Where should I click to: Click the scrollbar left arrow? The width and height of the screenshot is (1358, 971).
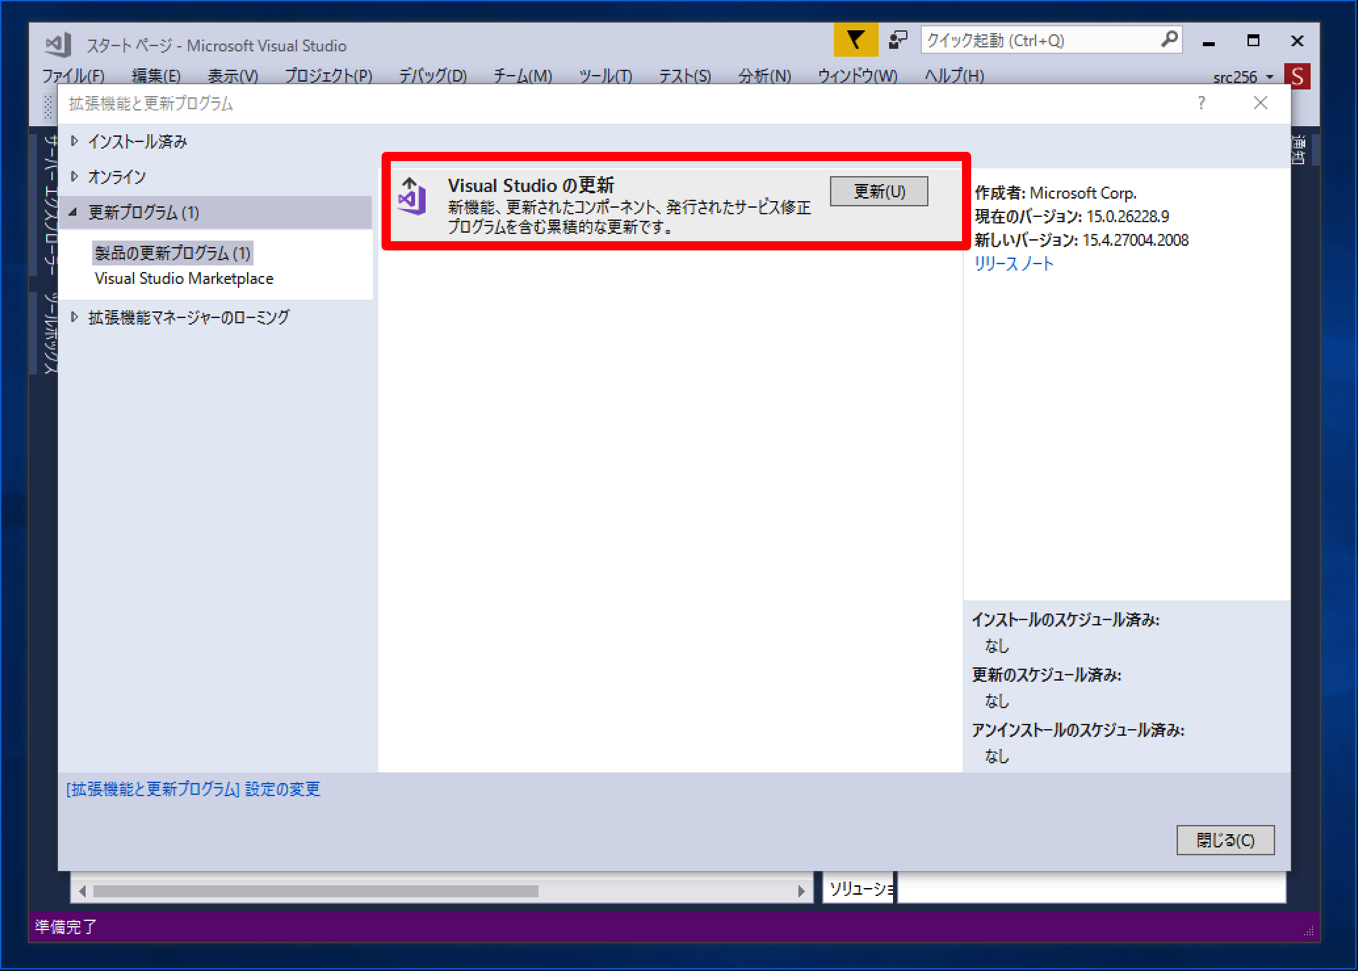point(82,891)
